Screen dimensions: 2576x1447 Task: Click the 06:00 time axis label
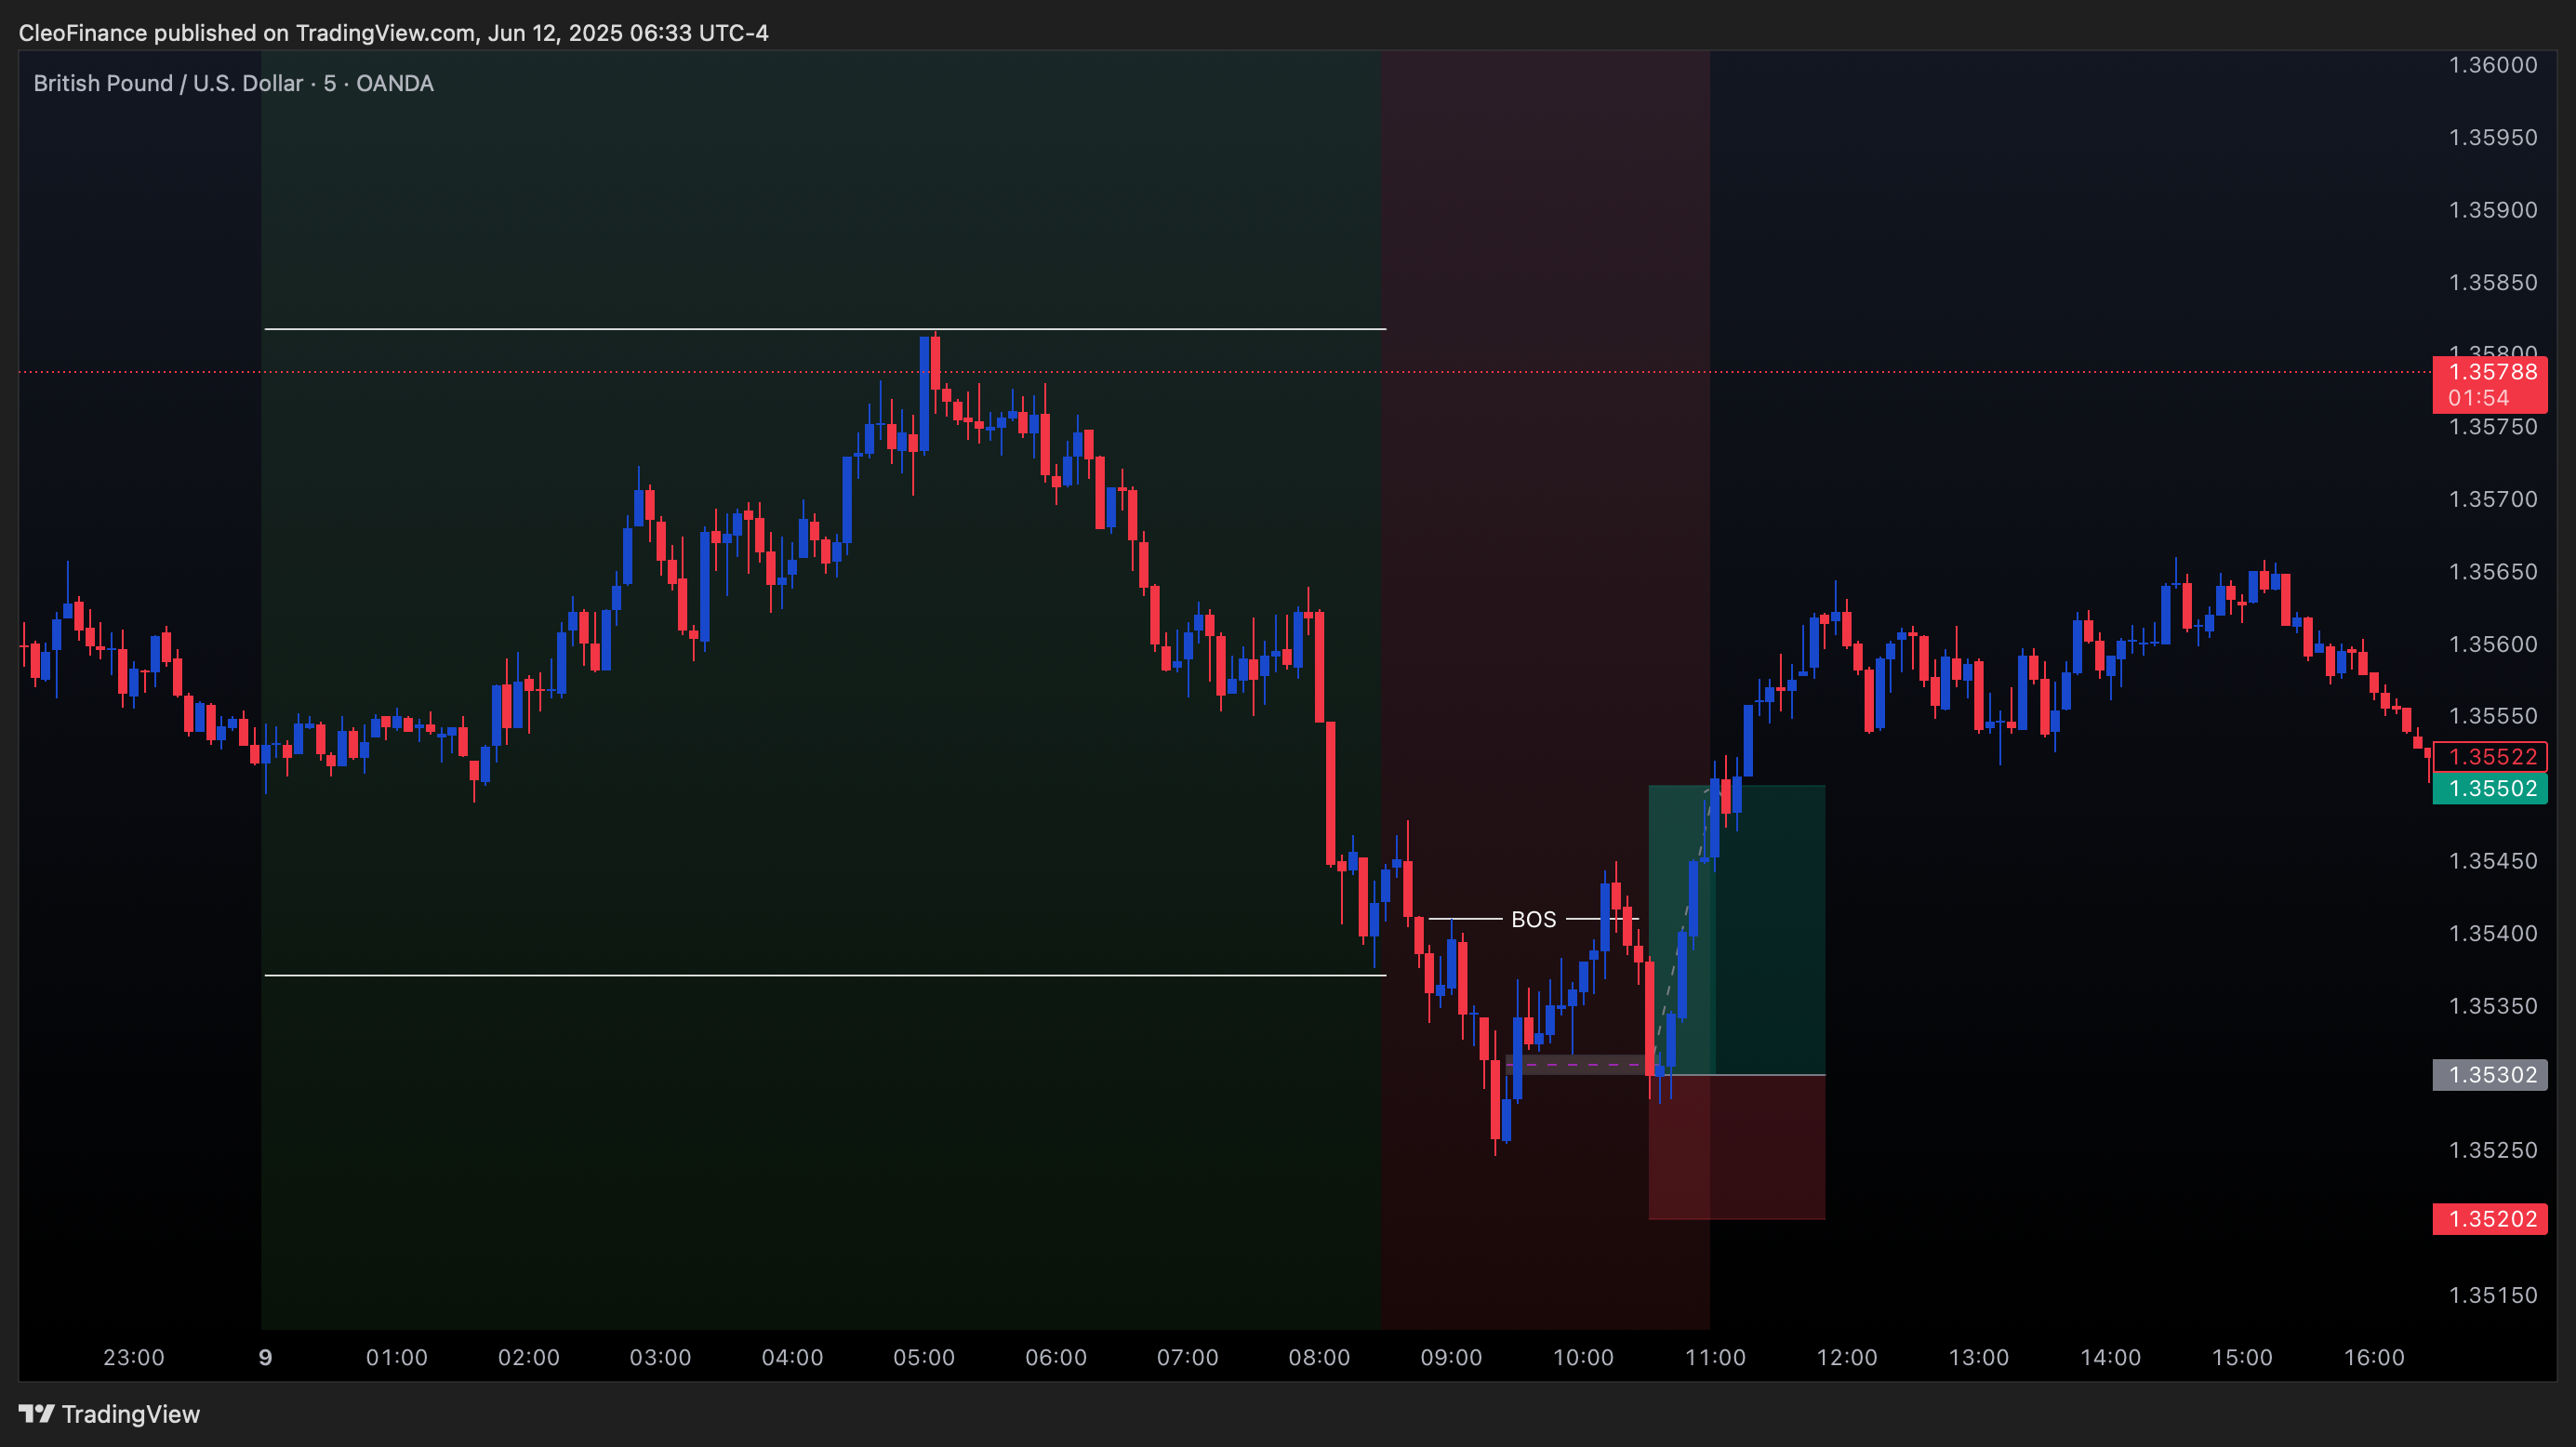pyautogui.click(x=1056, y=1357)
